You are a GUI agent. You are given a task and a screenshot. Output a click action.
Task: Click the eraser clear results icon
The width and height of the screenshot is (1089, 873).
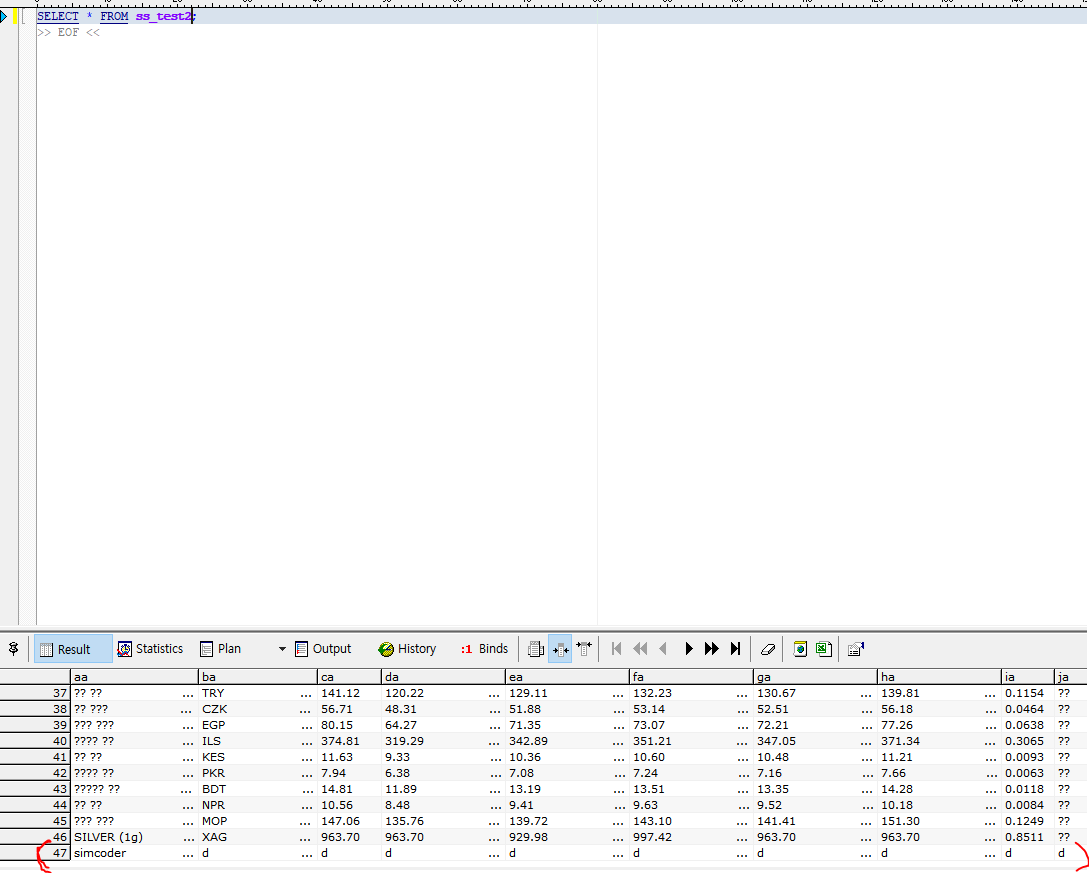767,649
